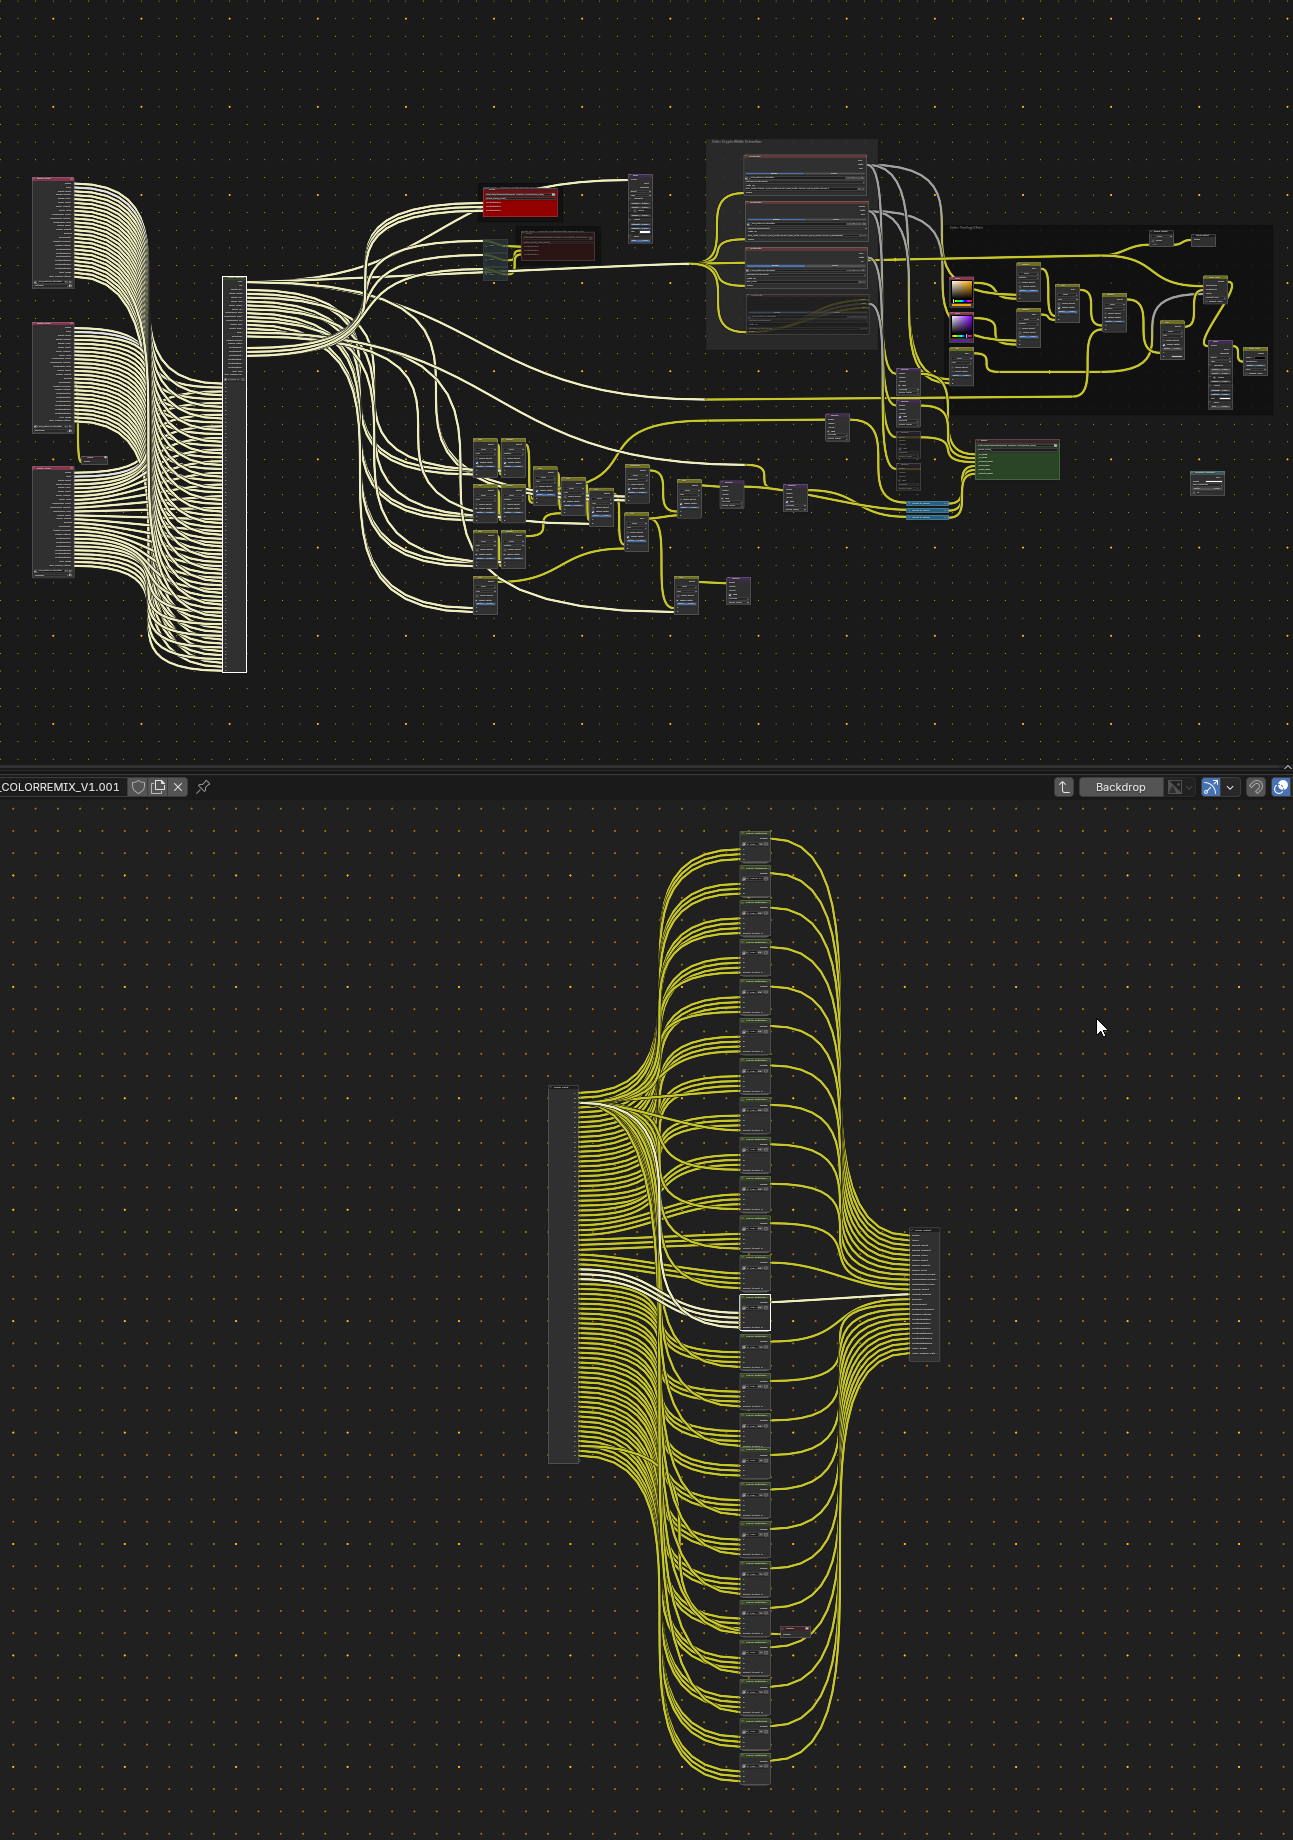The height and width of the screenshot is (1840, 1293).
Task: Unlink the COLORREMIX_V1.001 node tree
Action: (x=178, y=787)
